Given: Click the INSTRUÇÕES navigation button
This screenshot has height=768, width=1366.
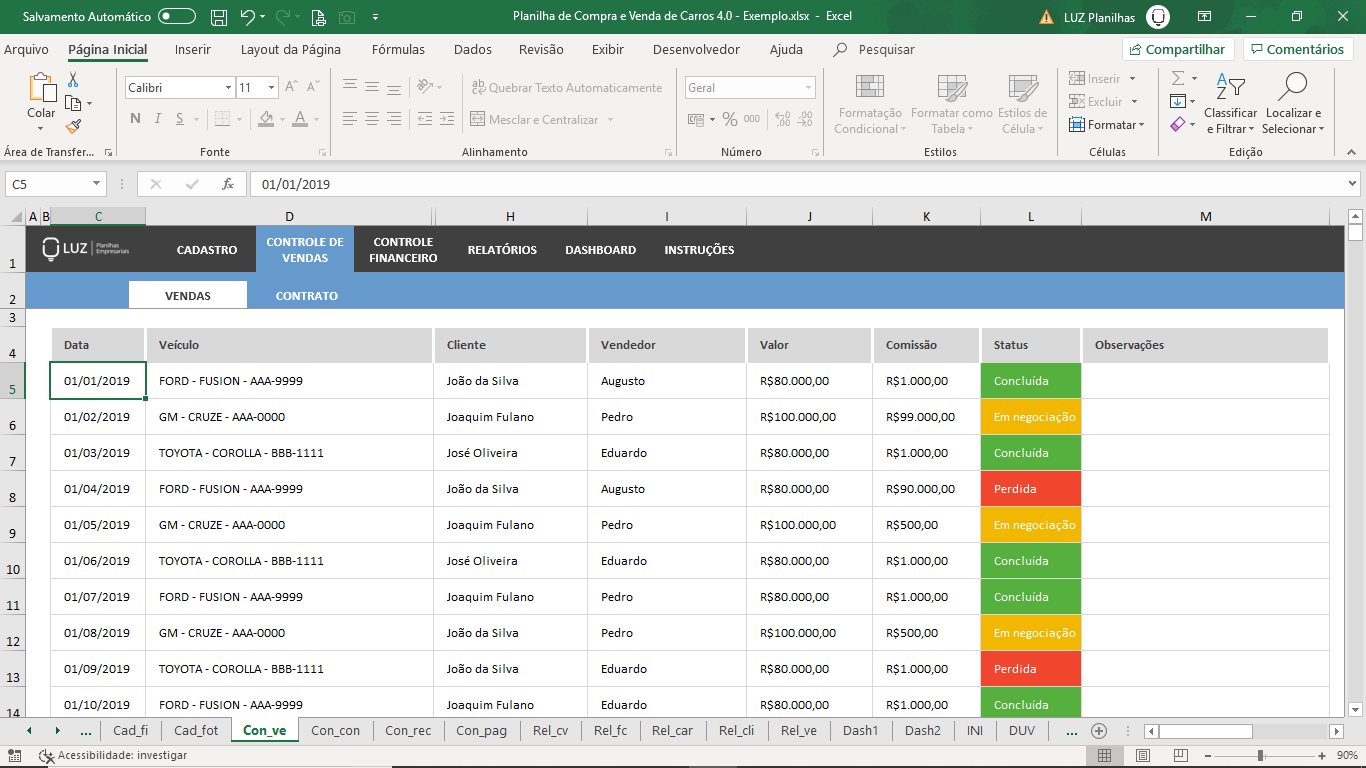Looking at the screenshot, I should pyautogui.click(x=699, y=250).
